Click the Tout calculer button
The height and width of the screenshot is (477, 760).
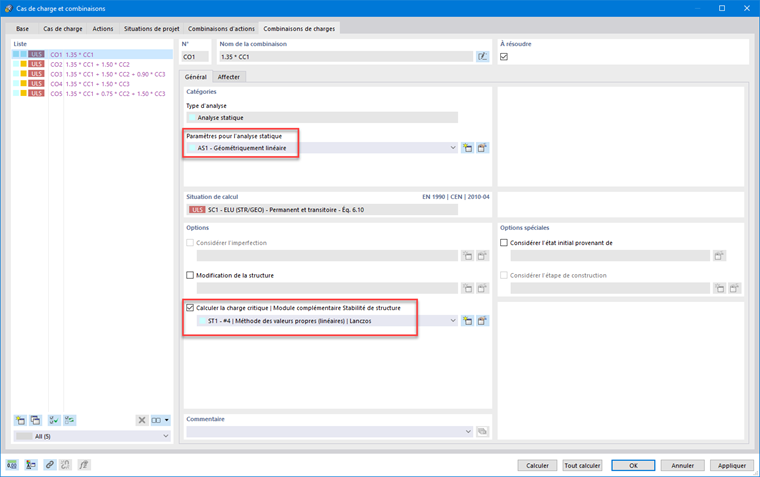582,465
